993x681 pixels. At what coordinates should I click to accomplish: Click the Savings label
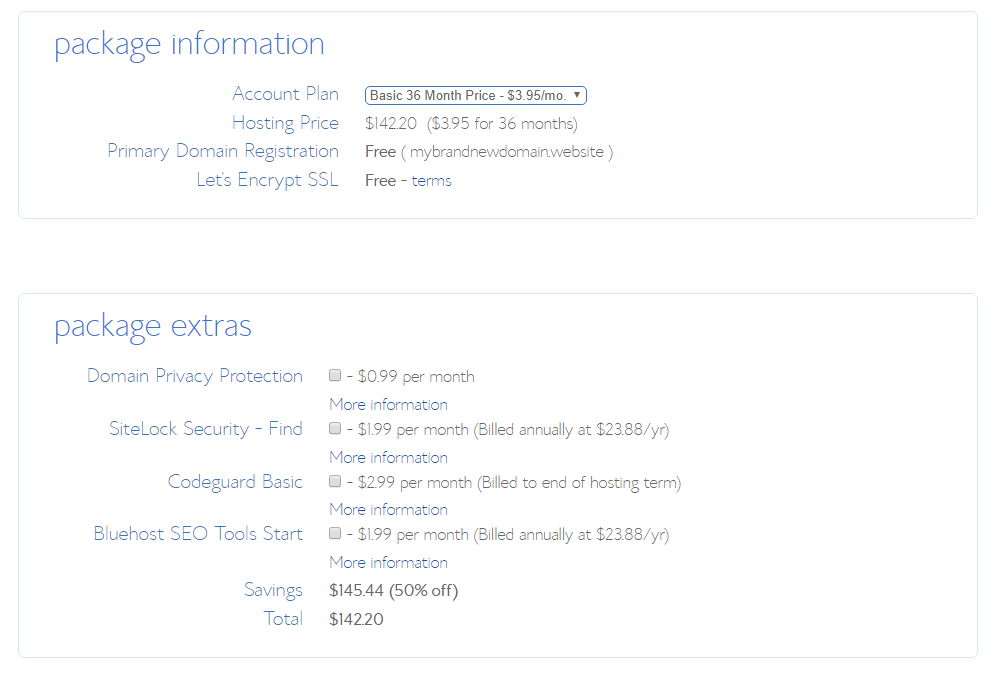point(274,590)
